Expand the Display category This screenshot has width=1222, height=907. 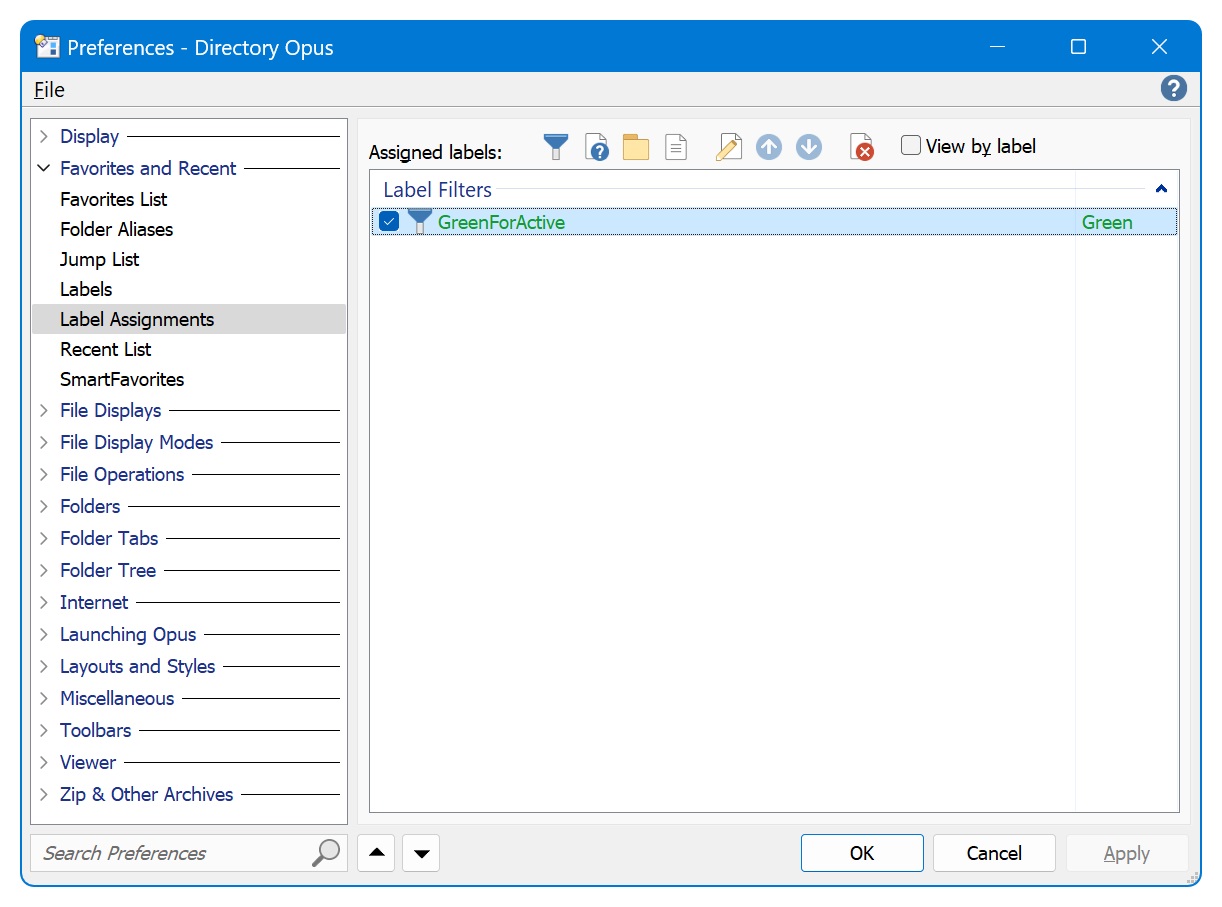(x=44, y=136)
